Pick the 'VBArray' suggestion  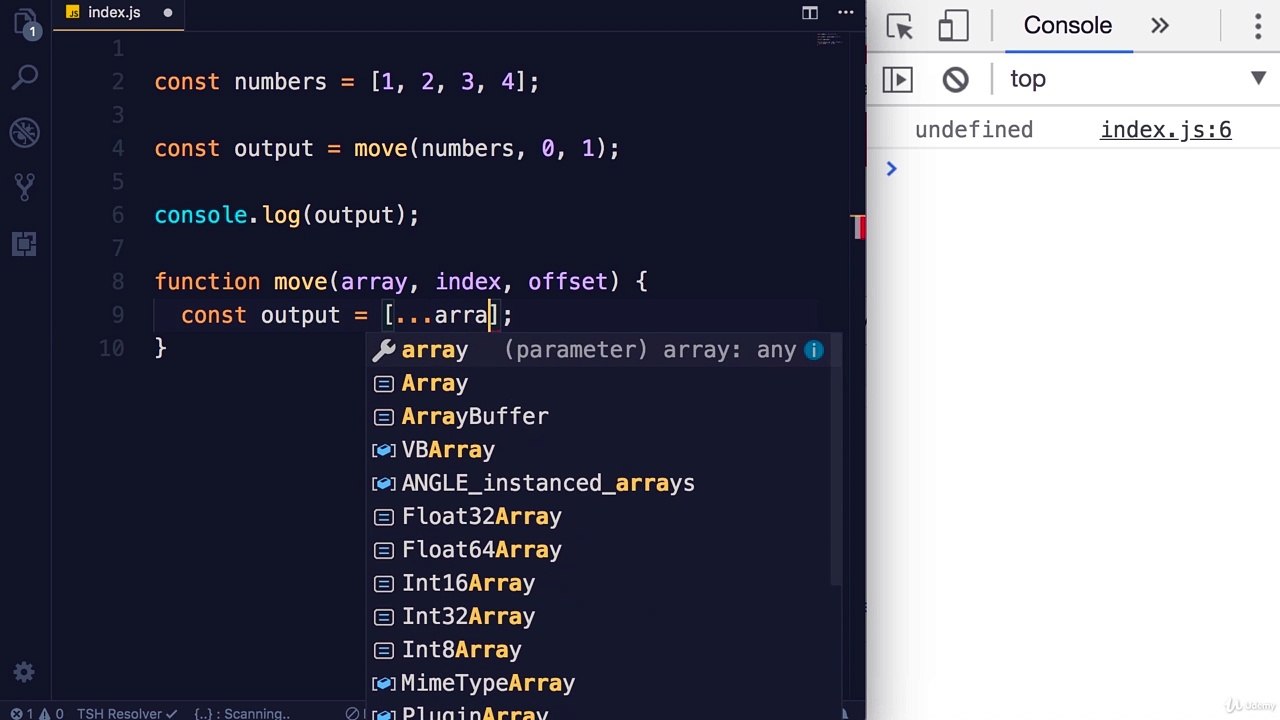pos(597,450)
